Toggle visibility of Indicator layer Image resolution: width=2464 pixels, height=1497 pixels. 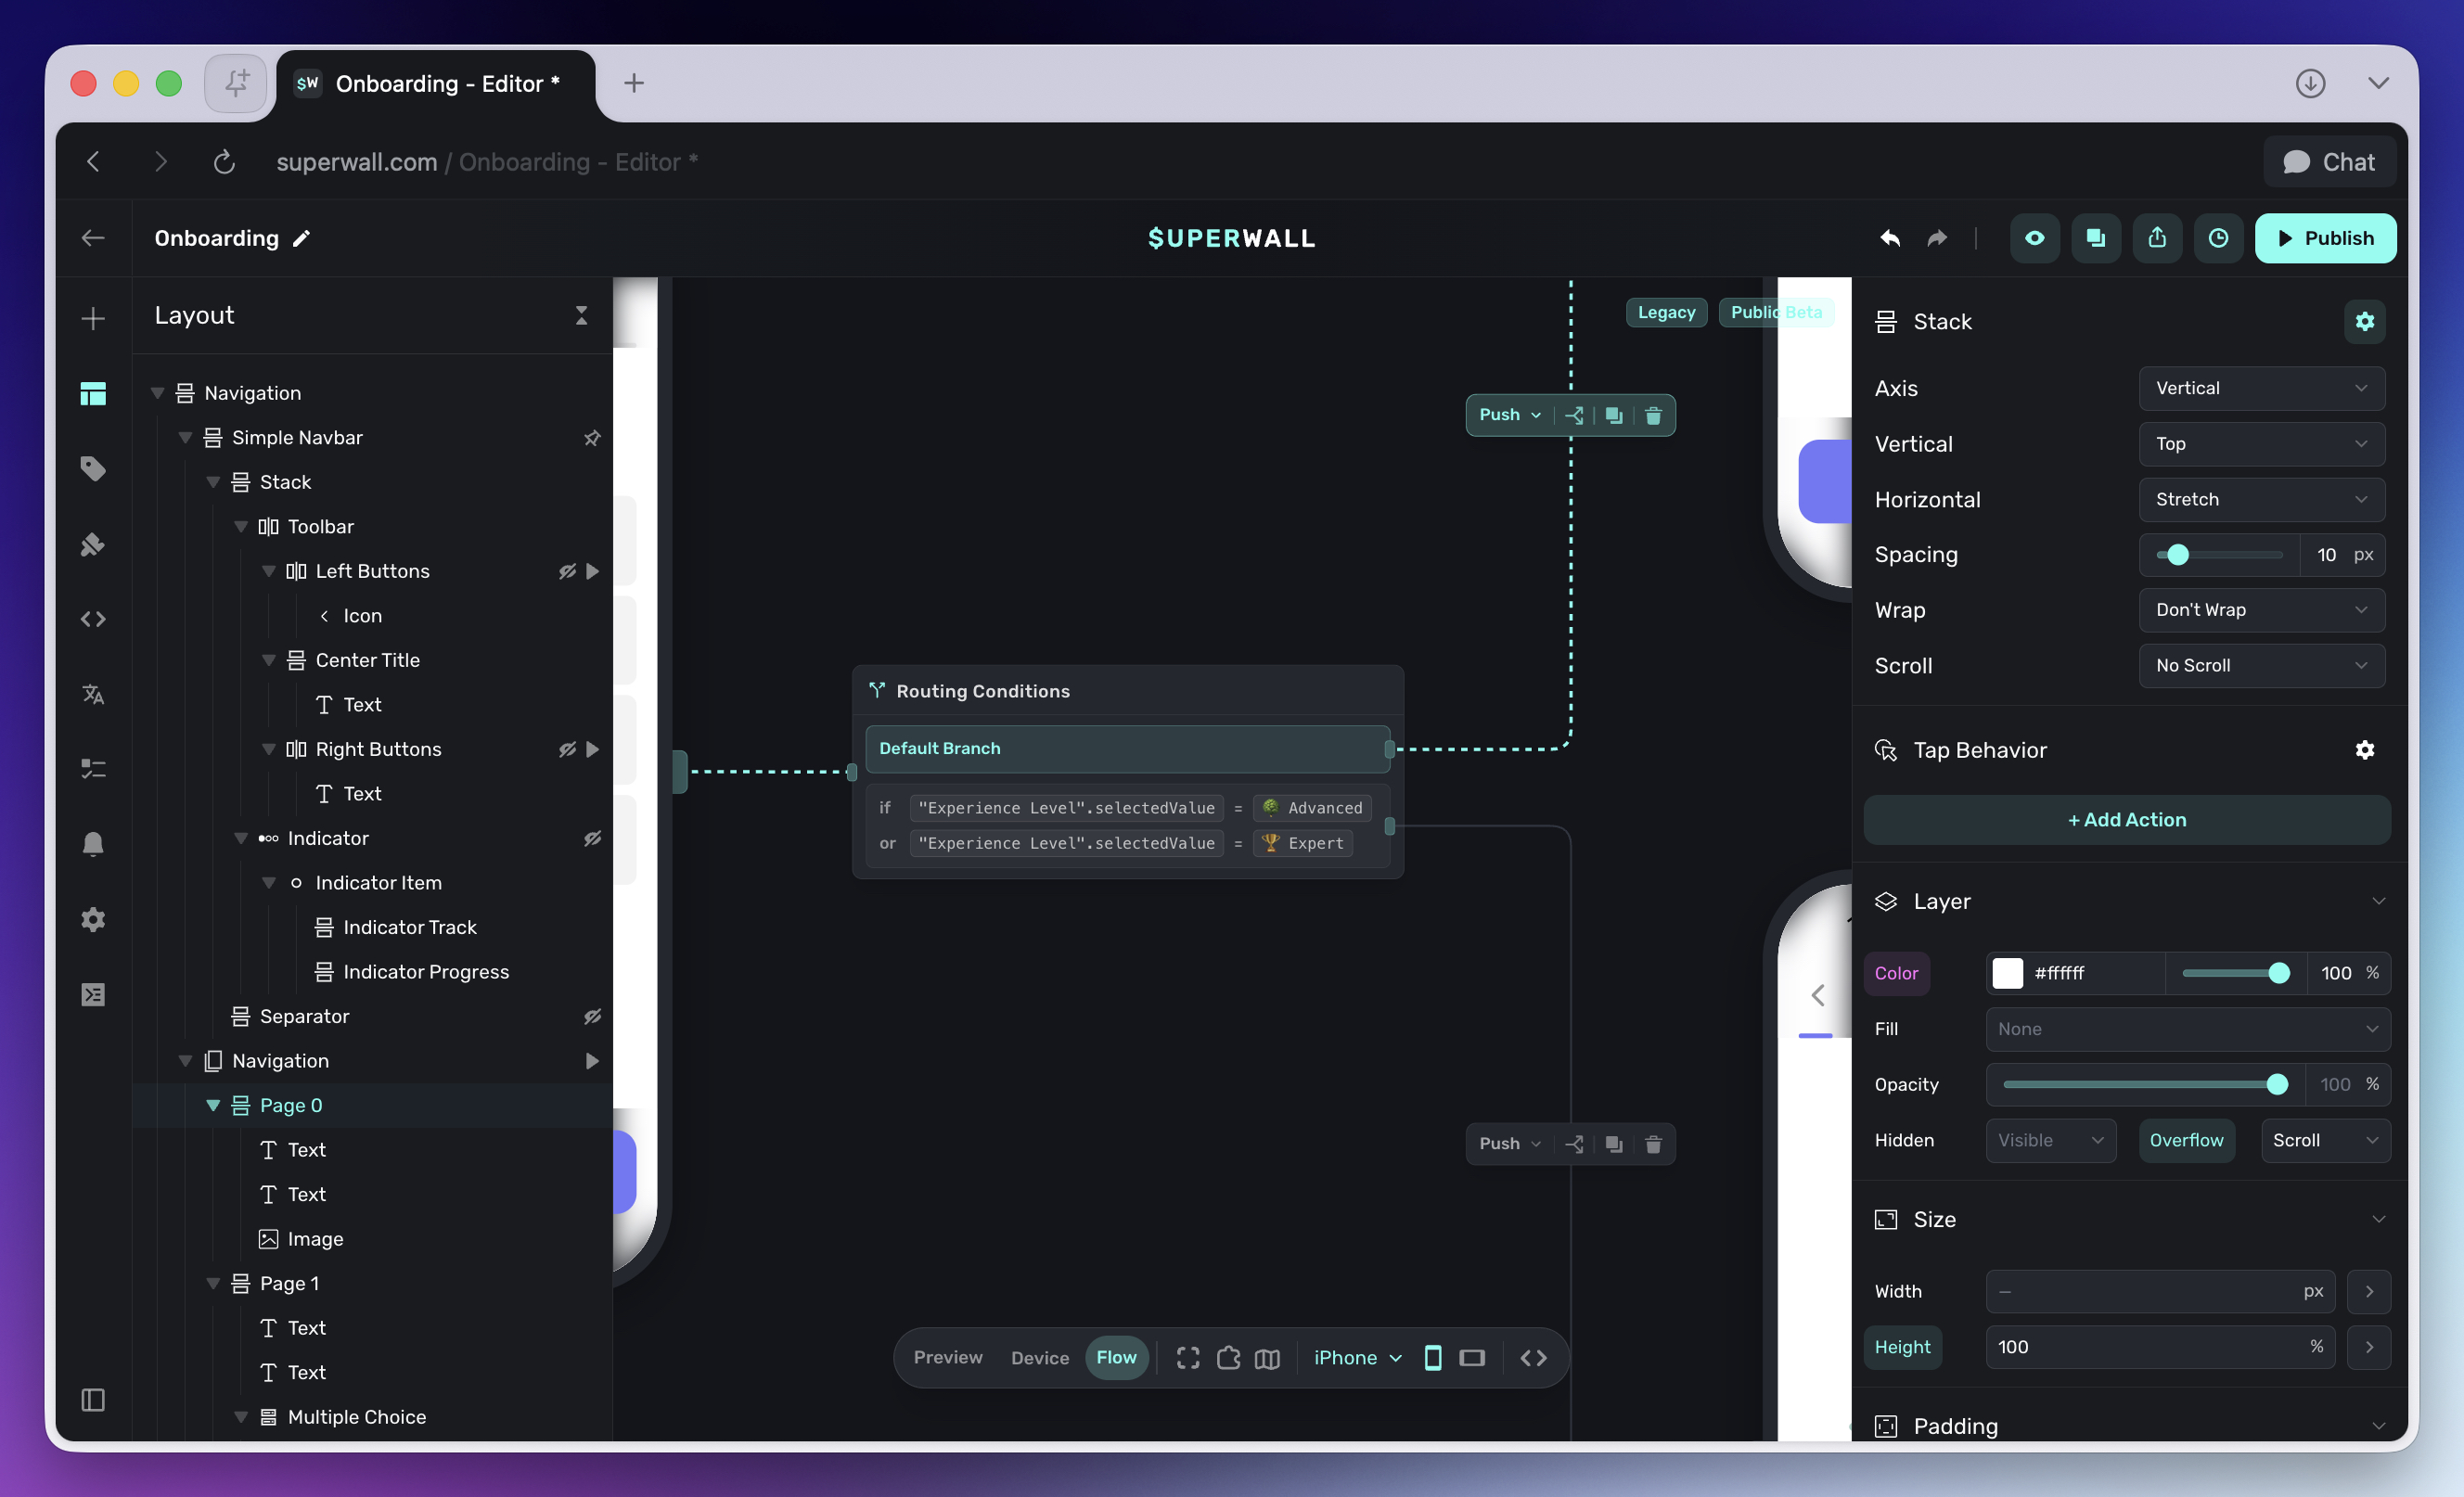pos(592,838)
